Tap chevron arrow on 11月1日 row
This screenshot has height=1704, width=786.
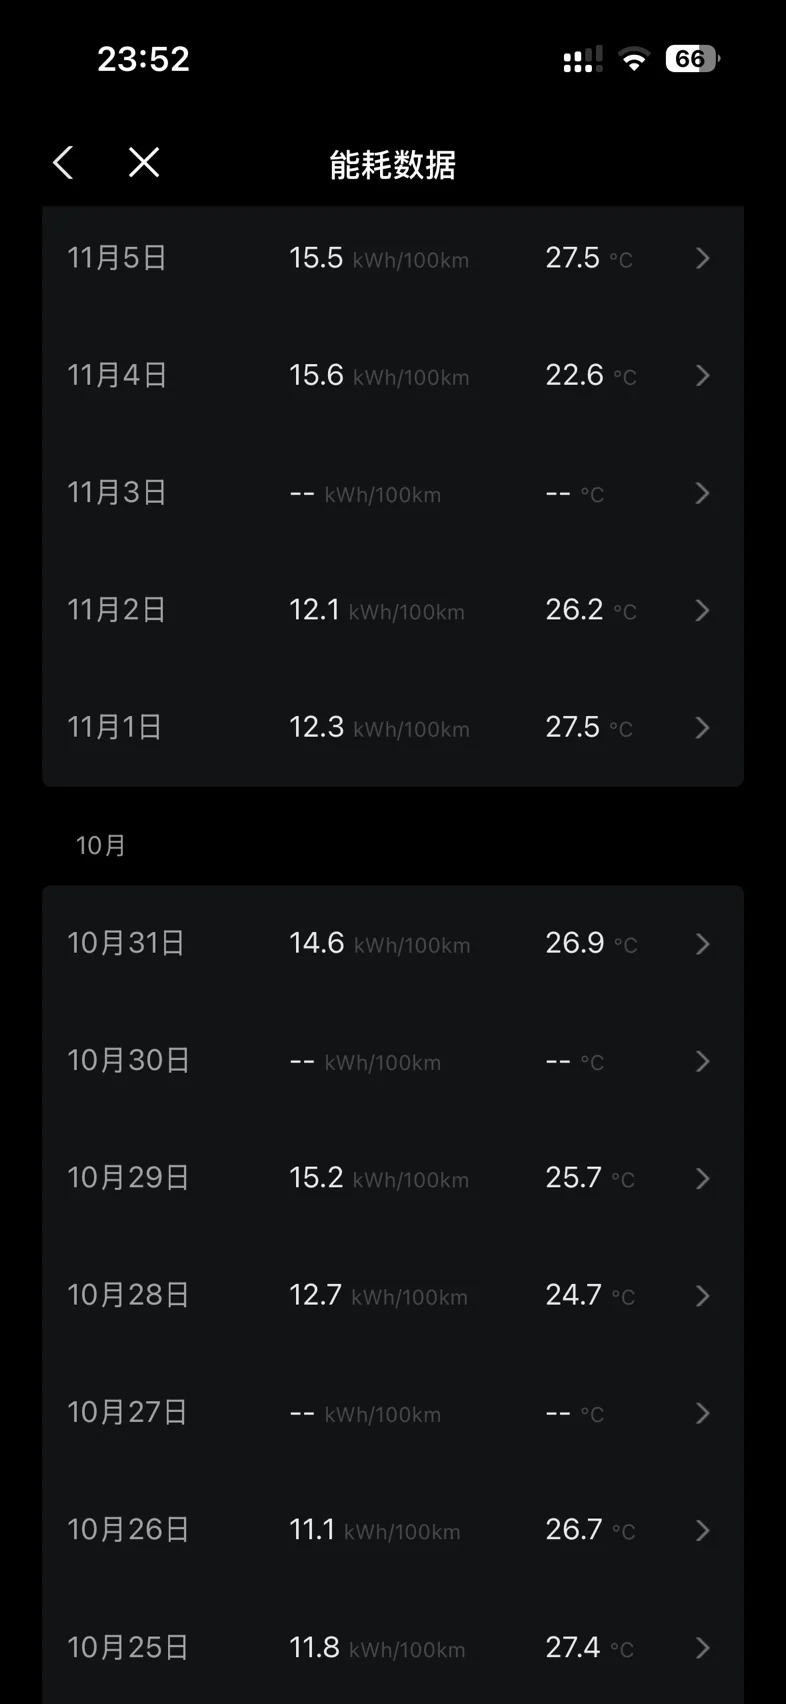pos(702,727)
